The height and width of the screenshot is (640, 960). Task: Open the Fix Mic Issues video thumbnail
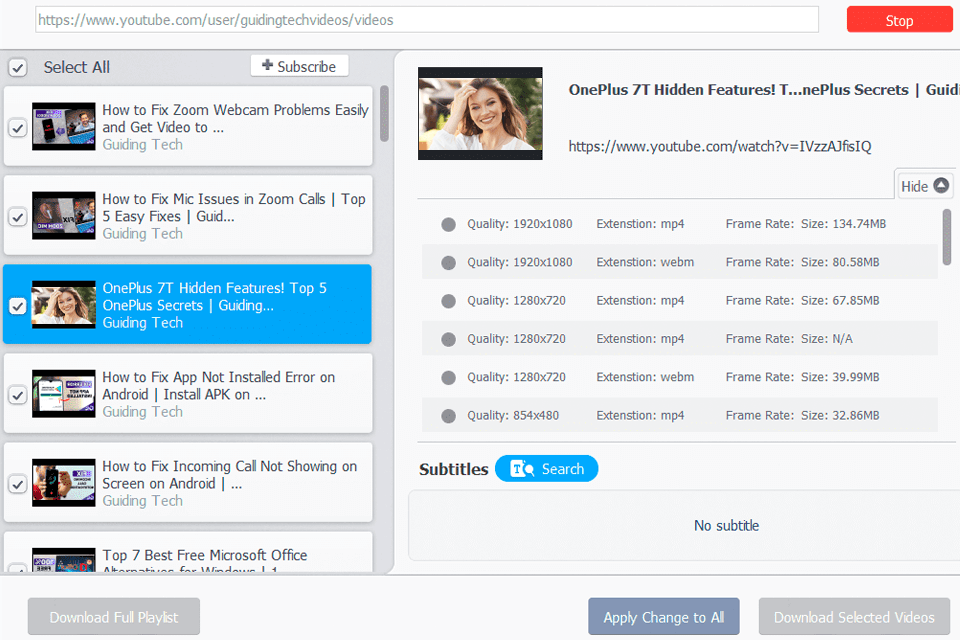pos(64,216)
